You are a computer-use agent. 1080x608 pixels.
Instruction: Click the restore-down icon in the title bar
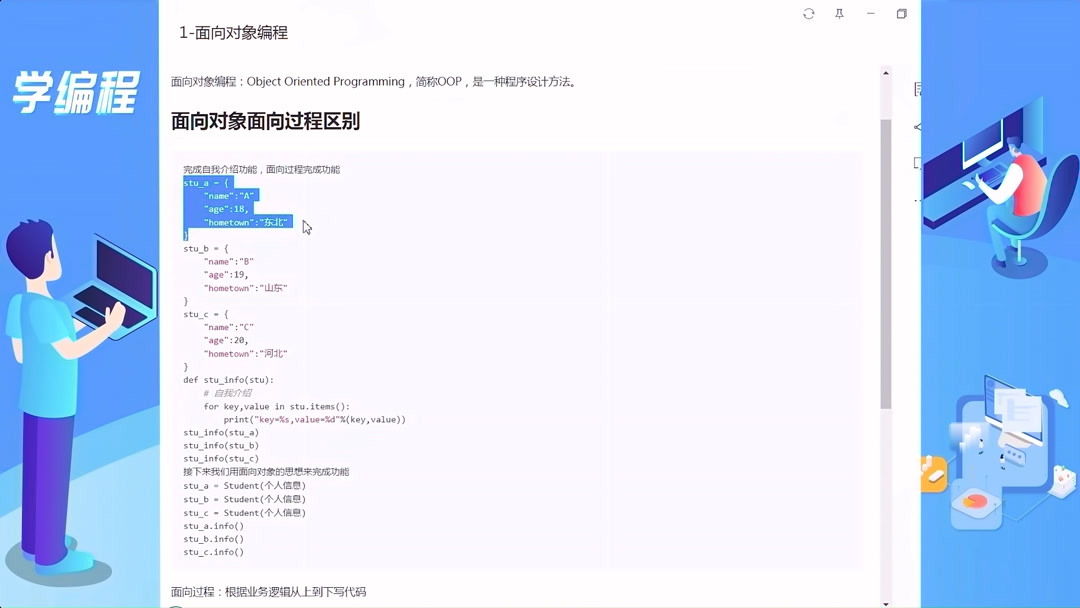click(901, 14)
